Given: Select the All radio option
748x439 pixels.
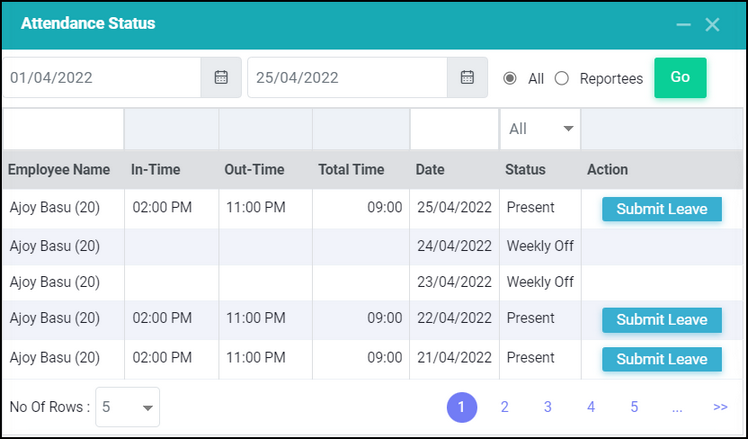Looking at the screenshot, I should 509,78.
